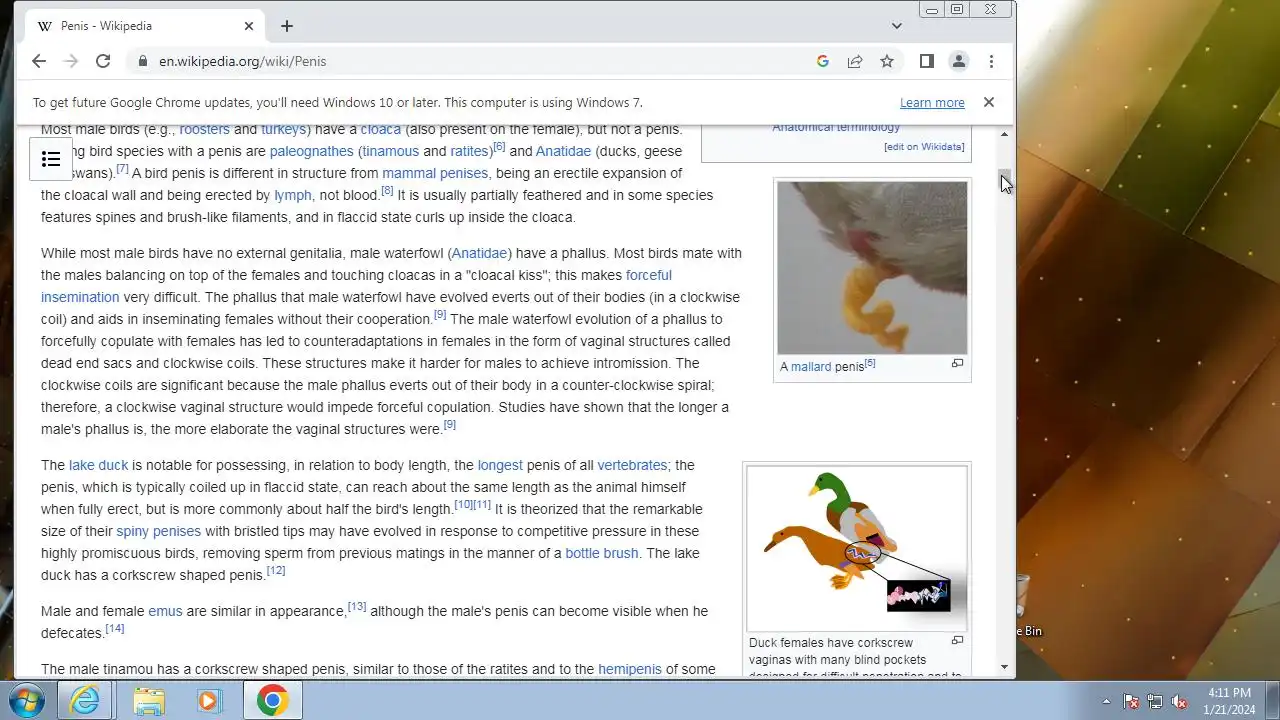Show hidden system tray icons
1280x720 pixels.
pyautogui.click(x=1106, y=701)
